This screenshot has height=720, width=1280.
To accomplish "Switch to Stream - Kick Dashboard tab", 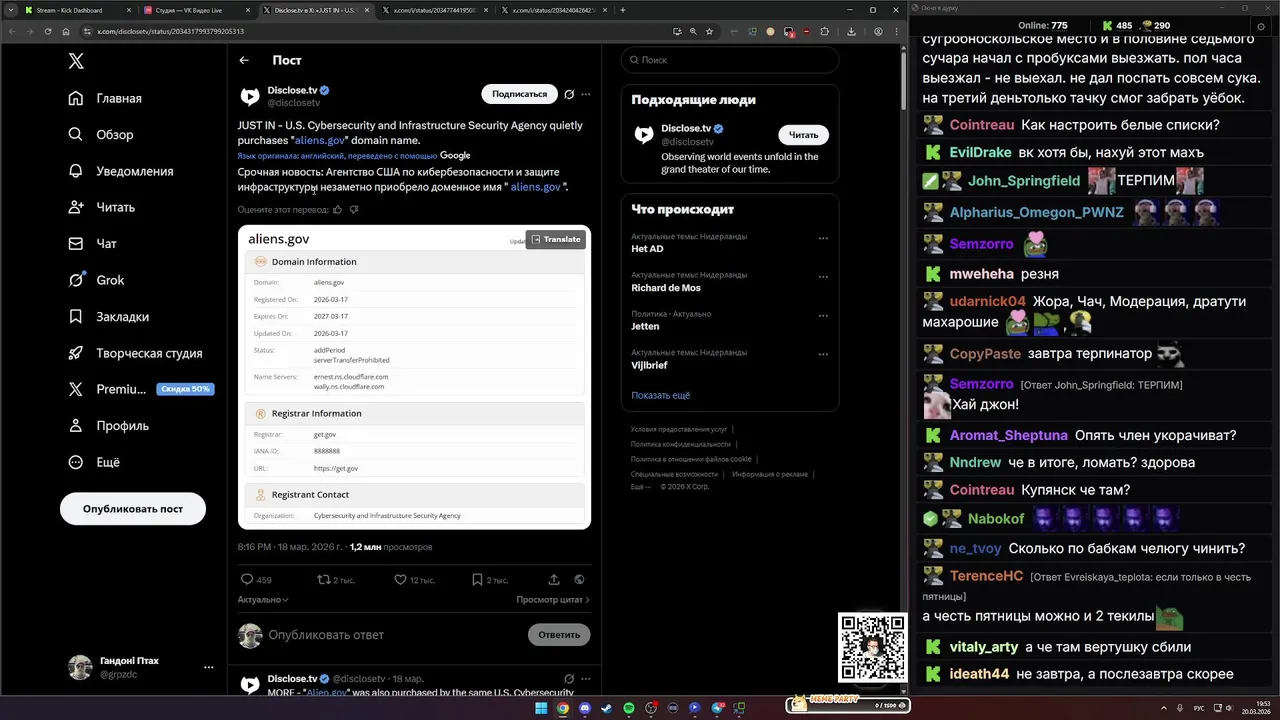I will coord(78,10).
